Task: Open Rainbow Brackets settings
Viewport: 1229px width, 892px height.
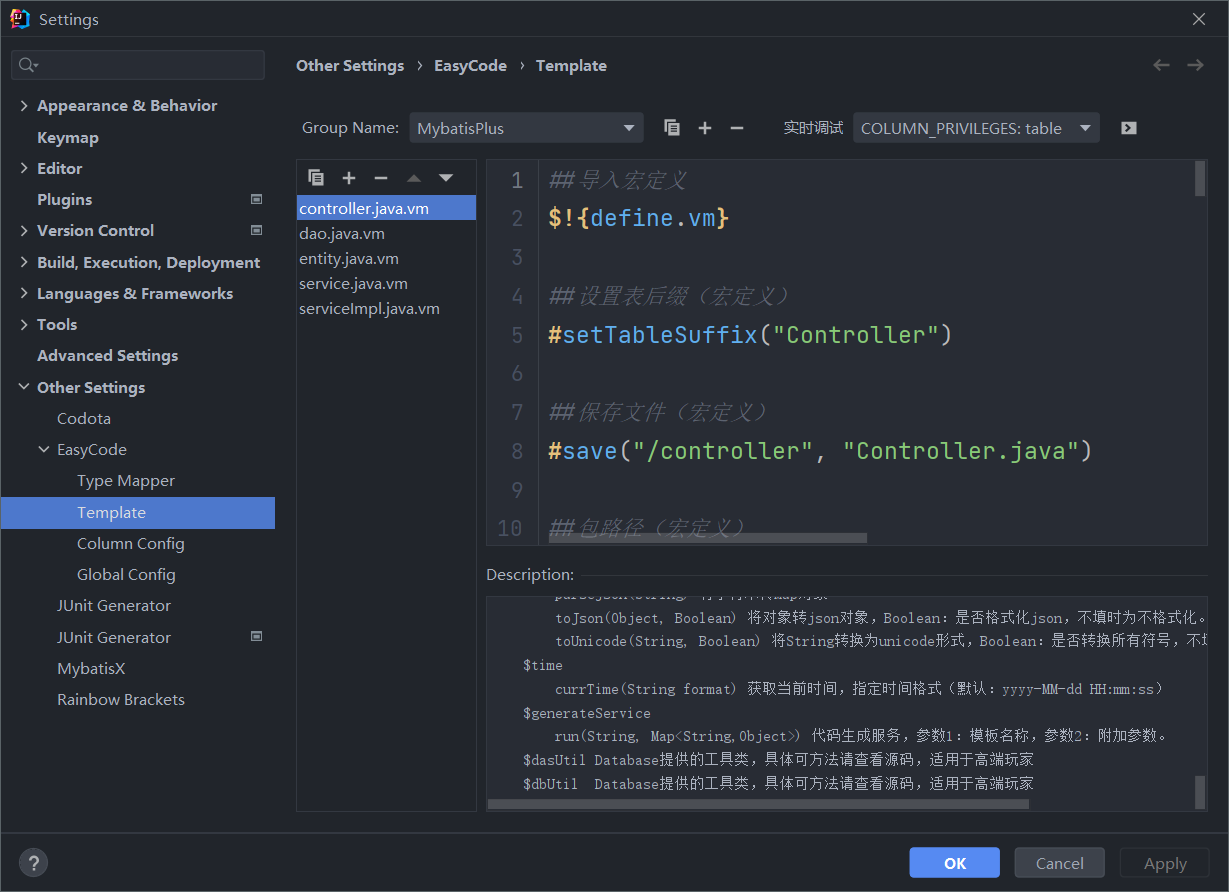Action: pos(121,699)
